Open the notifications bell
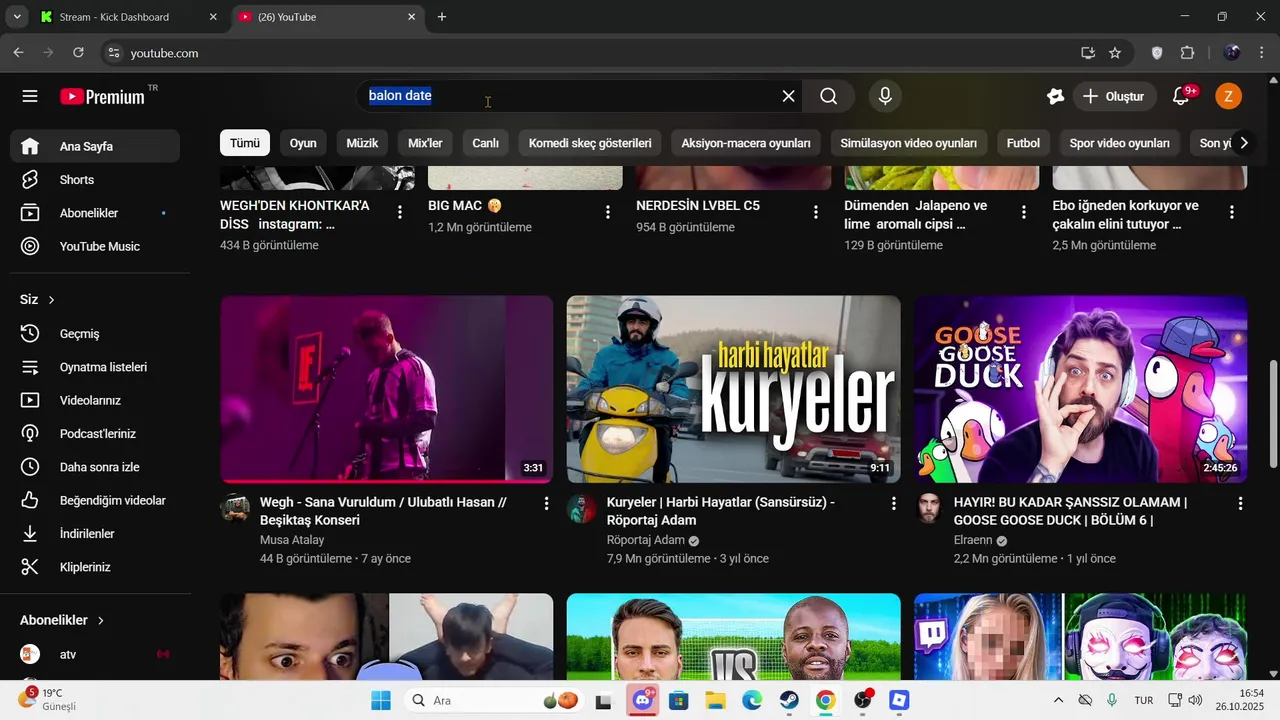Viewport: 1280px width, 720px height. [1182, 96]
